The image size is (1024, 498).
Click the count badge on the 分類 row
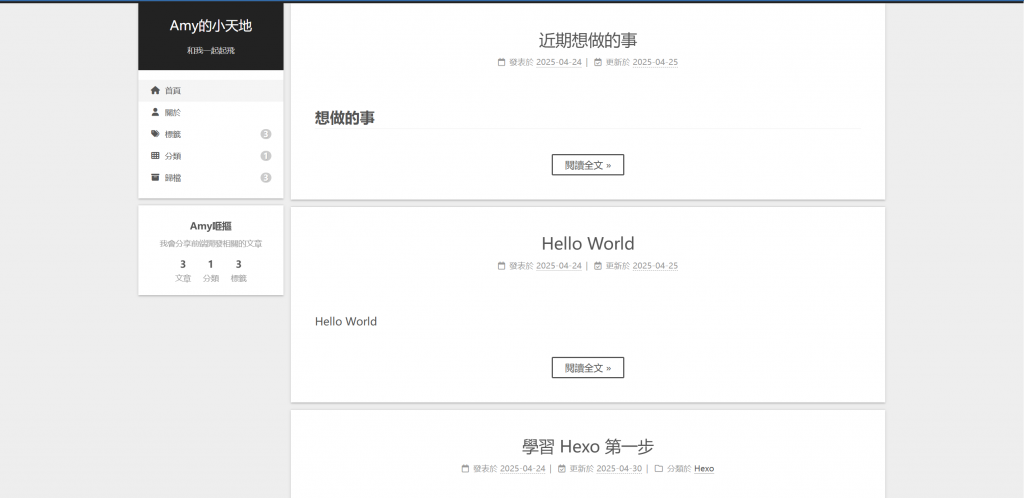click(266, 156)
